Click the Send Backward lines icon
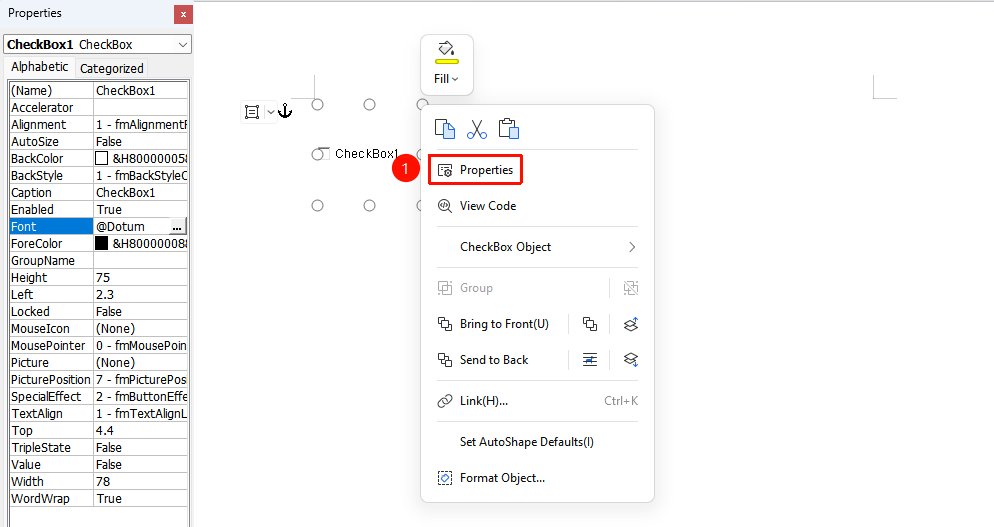 point(590,360)
